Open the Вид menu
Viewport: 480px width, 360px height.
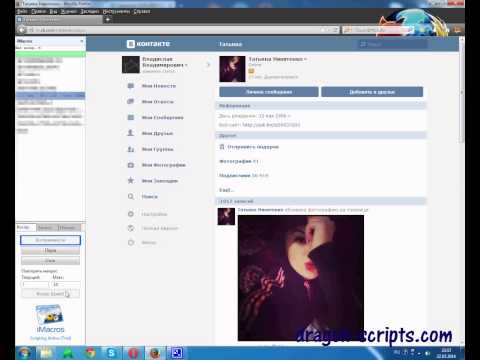53,11
